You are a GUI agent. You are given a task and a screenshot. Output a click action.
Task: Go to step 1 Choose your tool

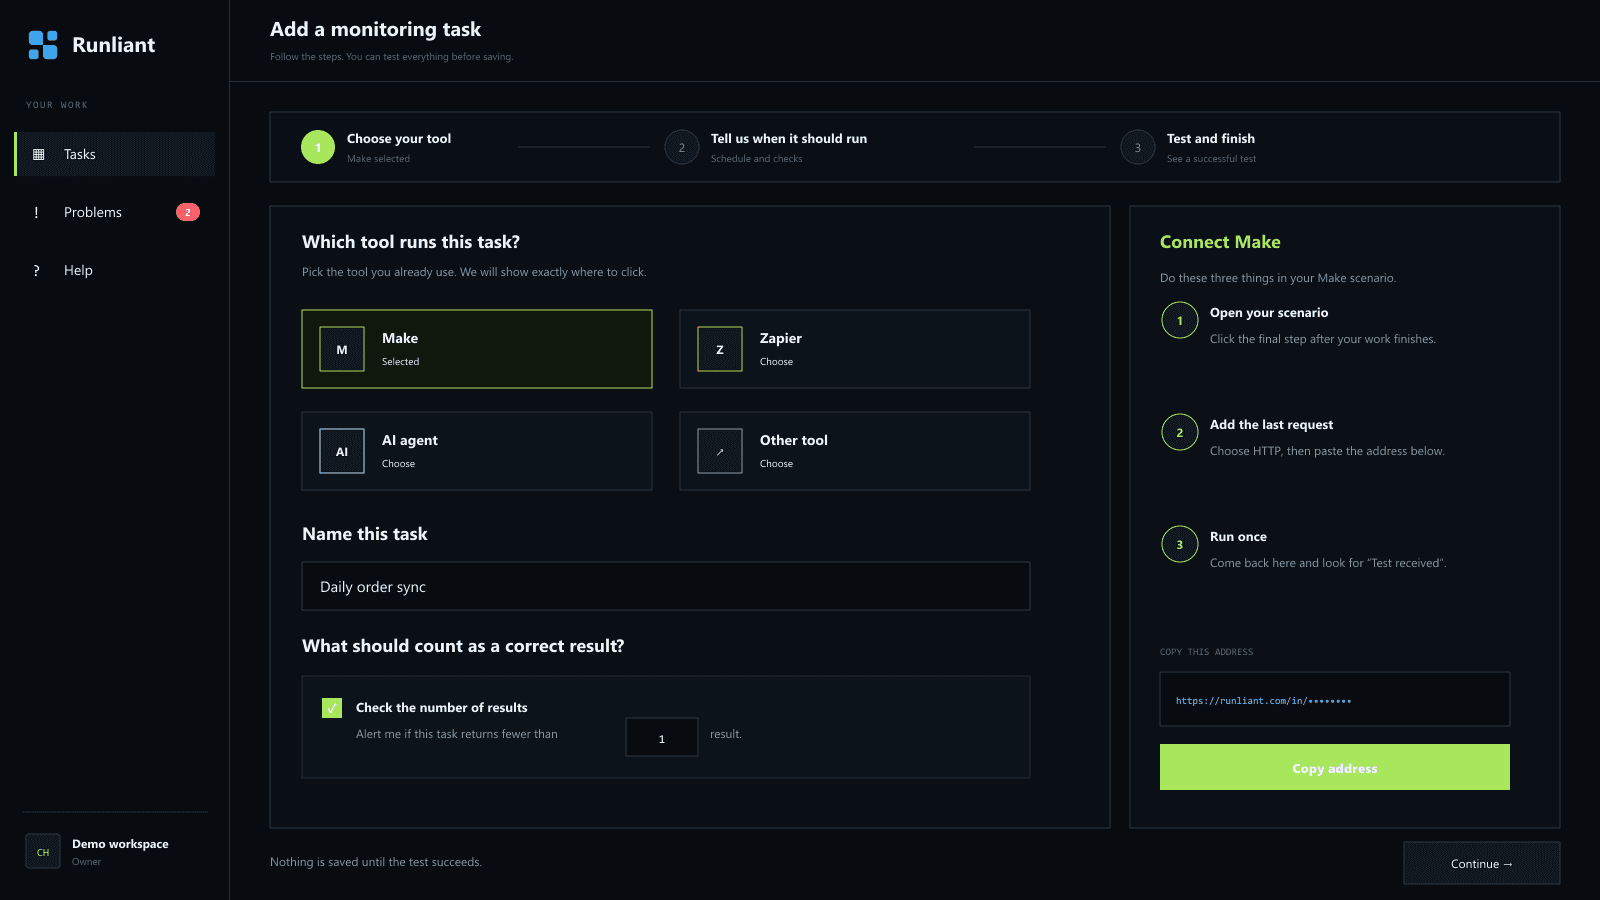[376, 147]
